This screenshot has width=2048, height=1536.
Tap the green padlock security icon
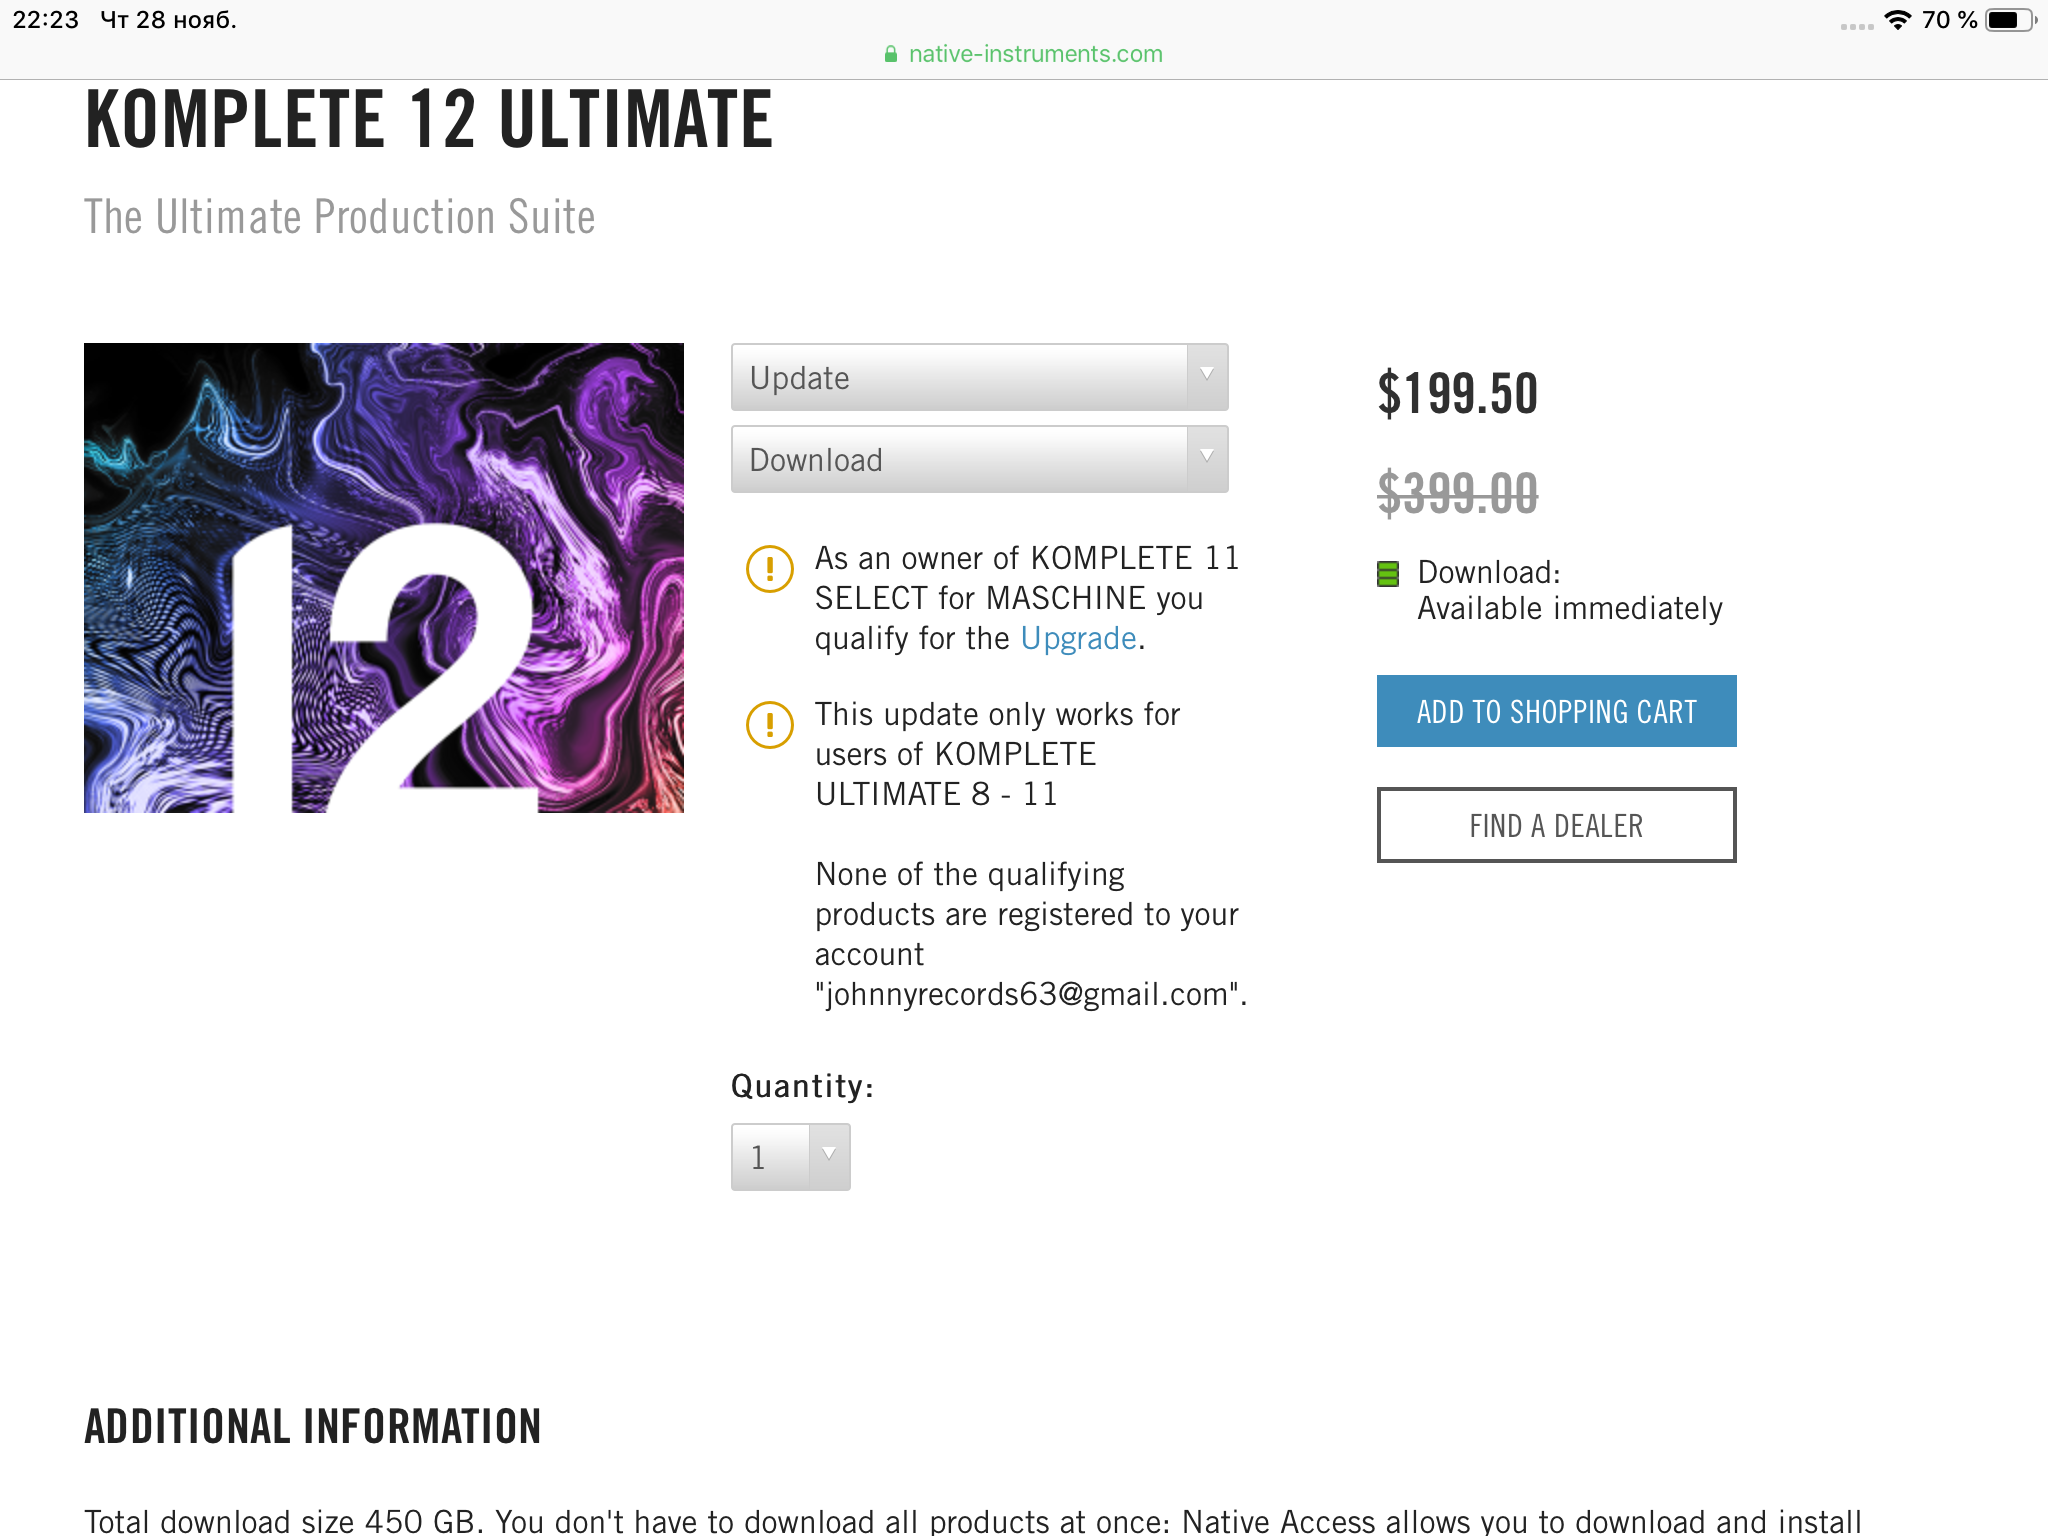890,55
